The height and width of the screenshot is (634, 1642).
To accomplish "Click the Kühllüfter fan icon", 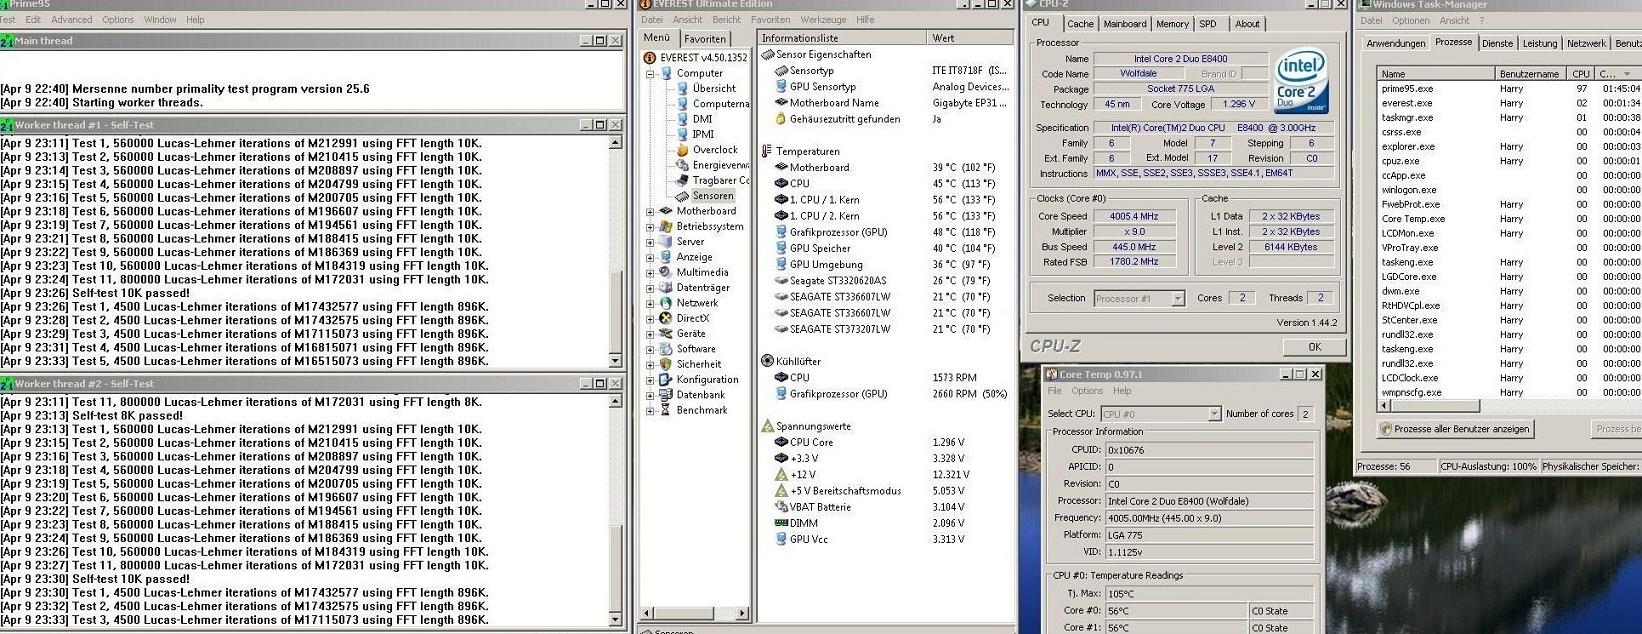I will coord(767,361).
